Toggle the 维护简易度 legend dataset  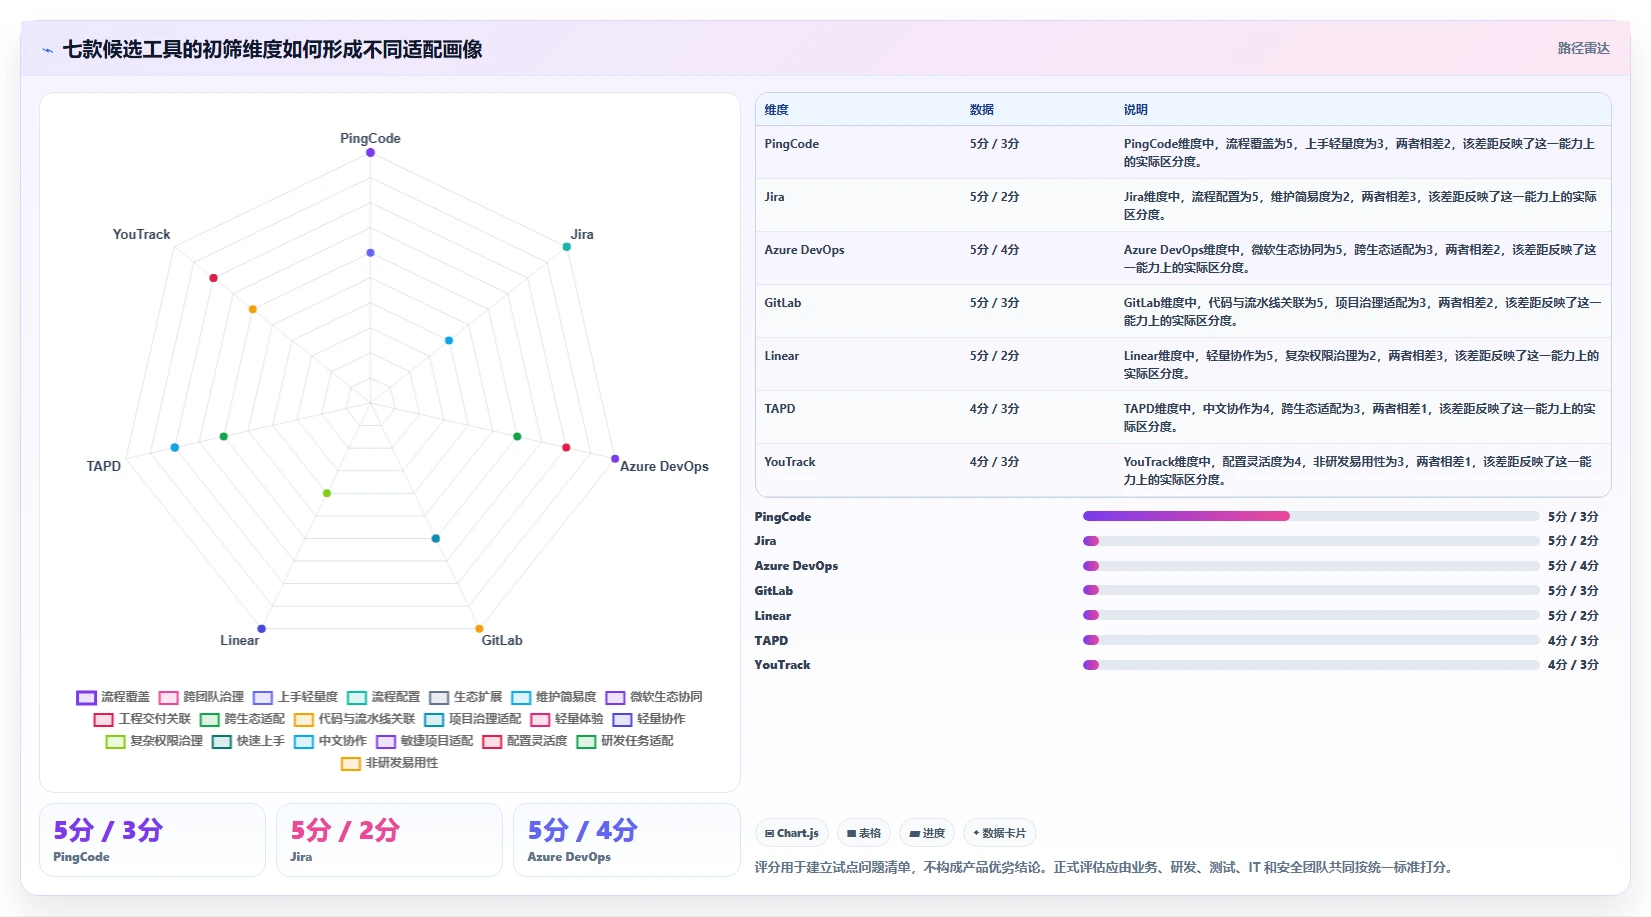[553, 697]
